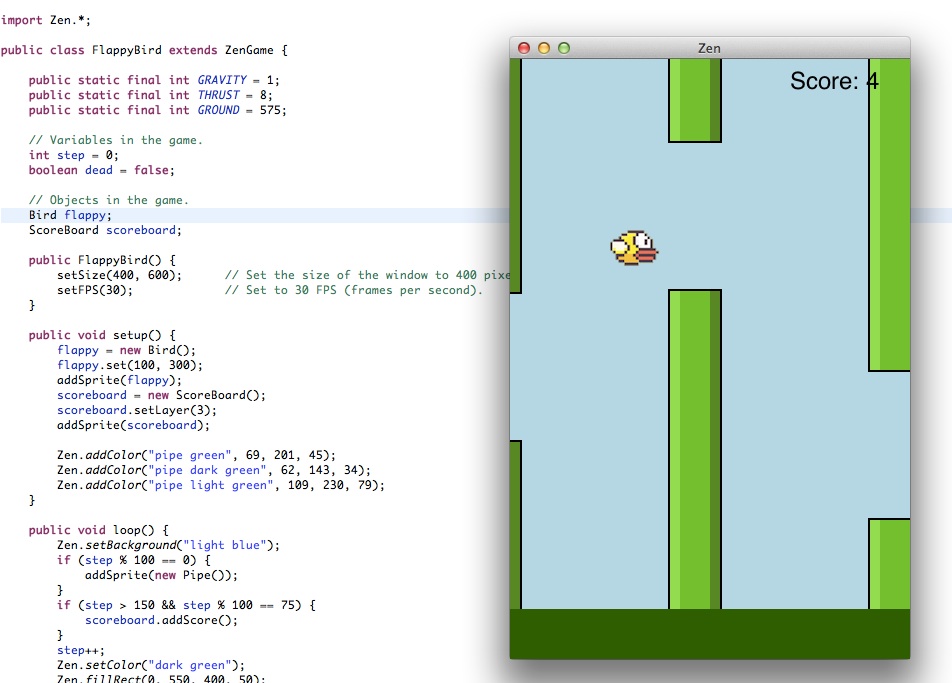Screen dimensions: 952x683
Task: Click the 'public void setup()' line
Action: pyautogui.click(x=102, y=335)
